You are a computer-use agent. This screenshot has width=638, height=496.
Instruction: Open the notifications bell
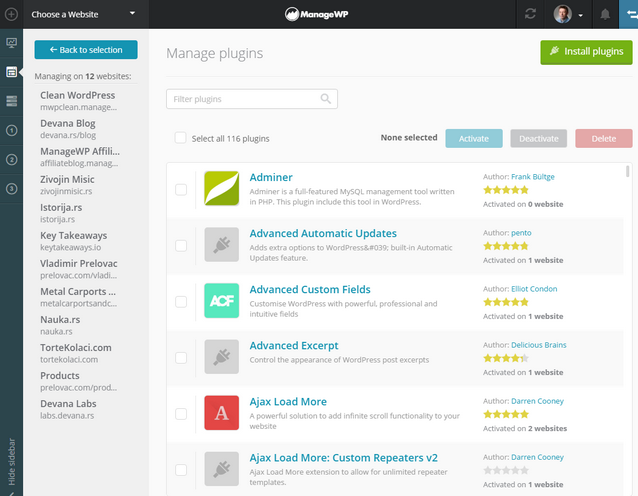(605, 14)
